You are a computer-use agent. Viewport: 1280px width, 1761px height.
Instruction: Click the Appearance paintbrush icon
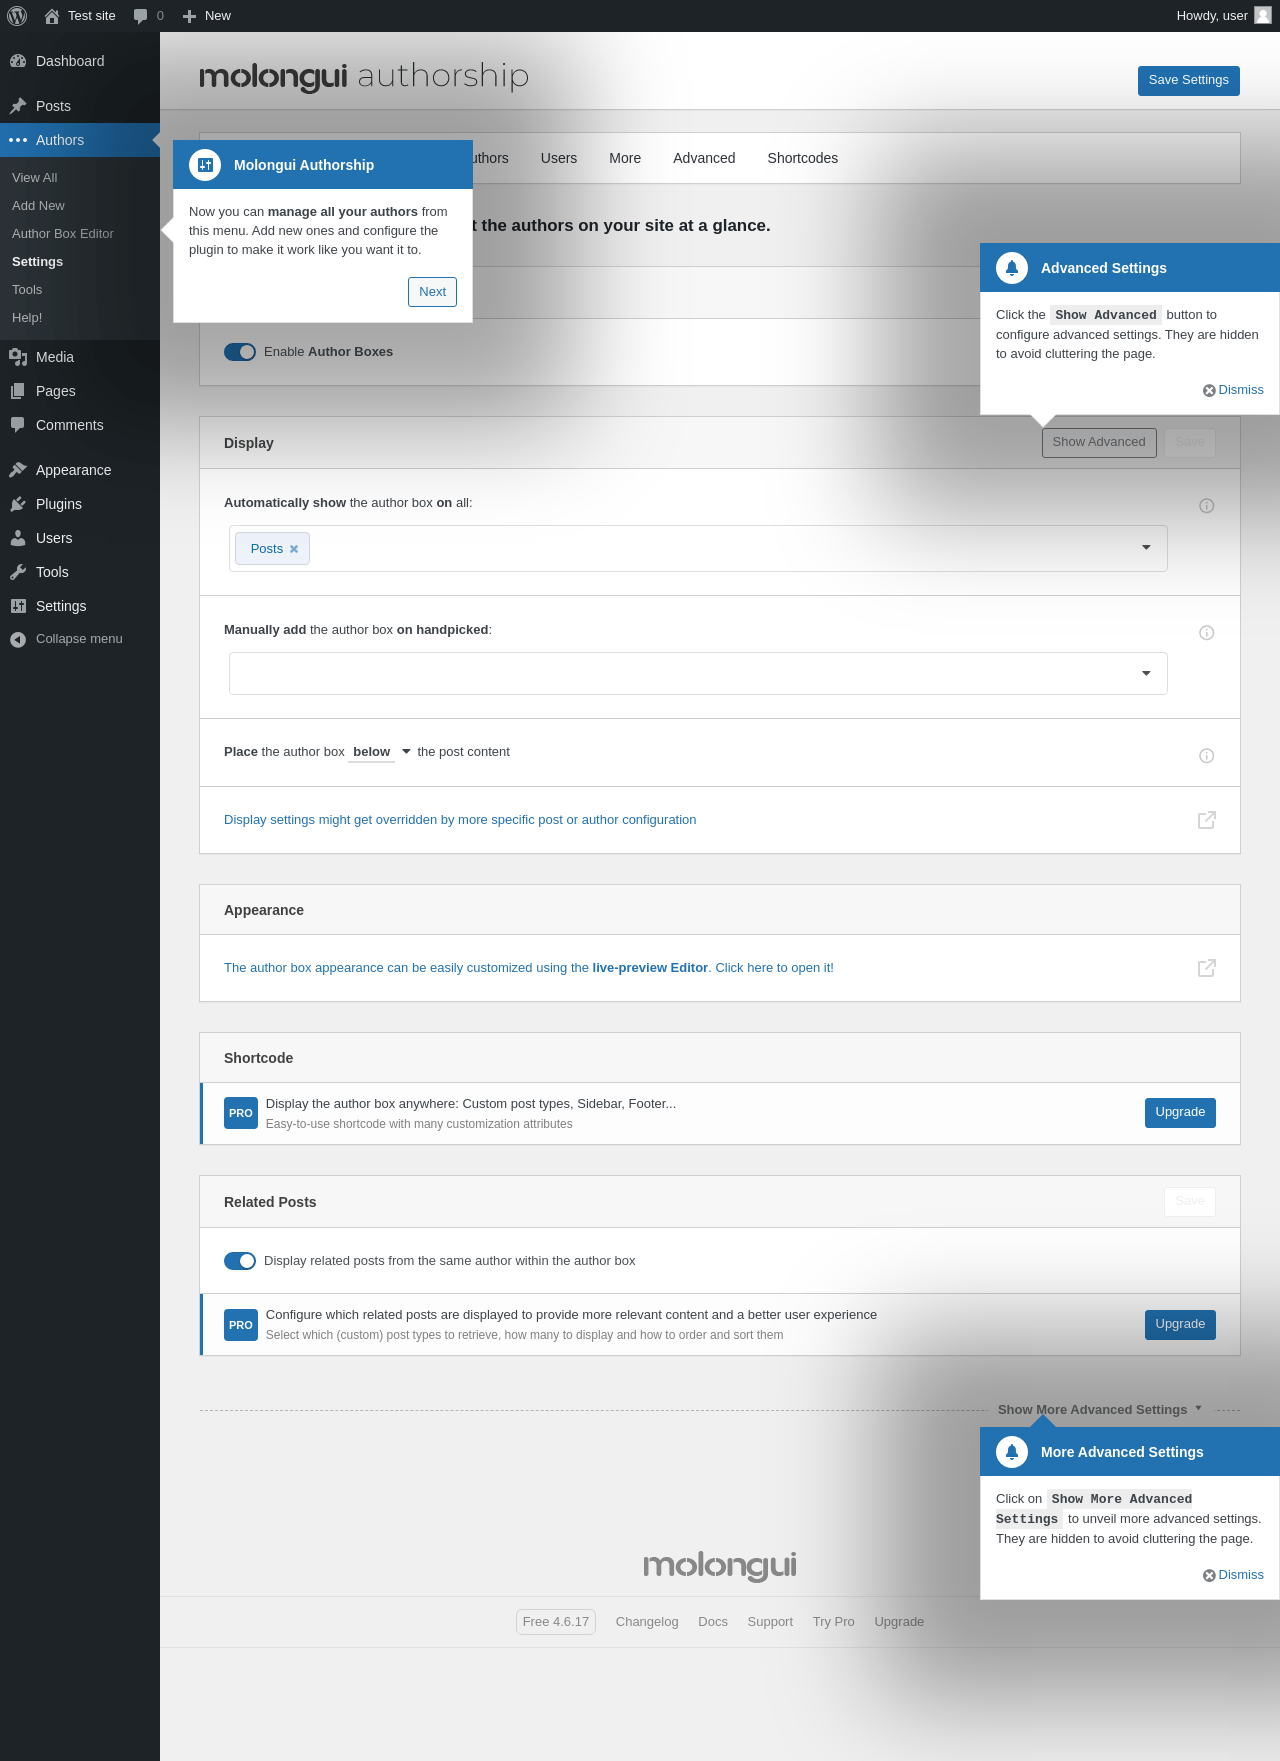coord(18,470)
